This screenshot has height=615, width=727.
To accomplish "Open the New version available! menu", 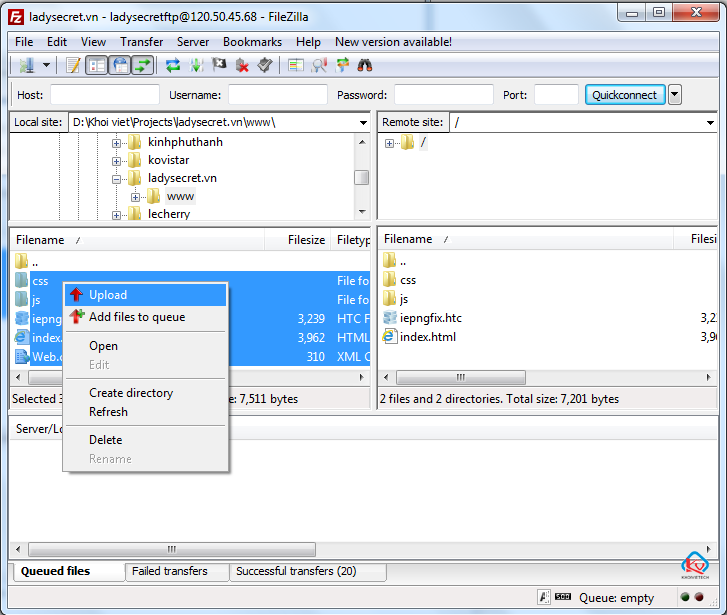I will (393, 42).
